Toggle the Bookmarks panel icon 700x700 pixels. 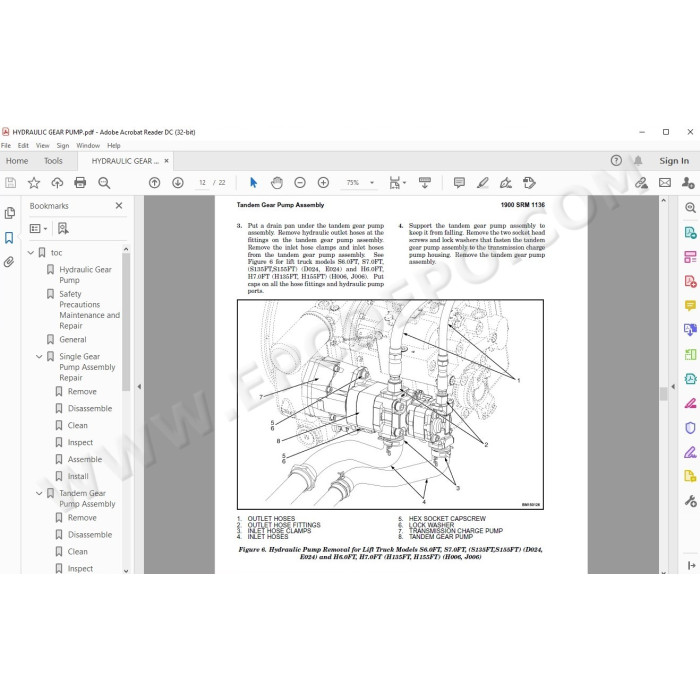pos(9,238)
